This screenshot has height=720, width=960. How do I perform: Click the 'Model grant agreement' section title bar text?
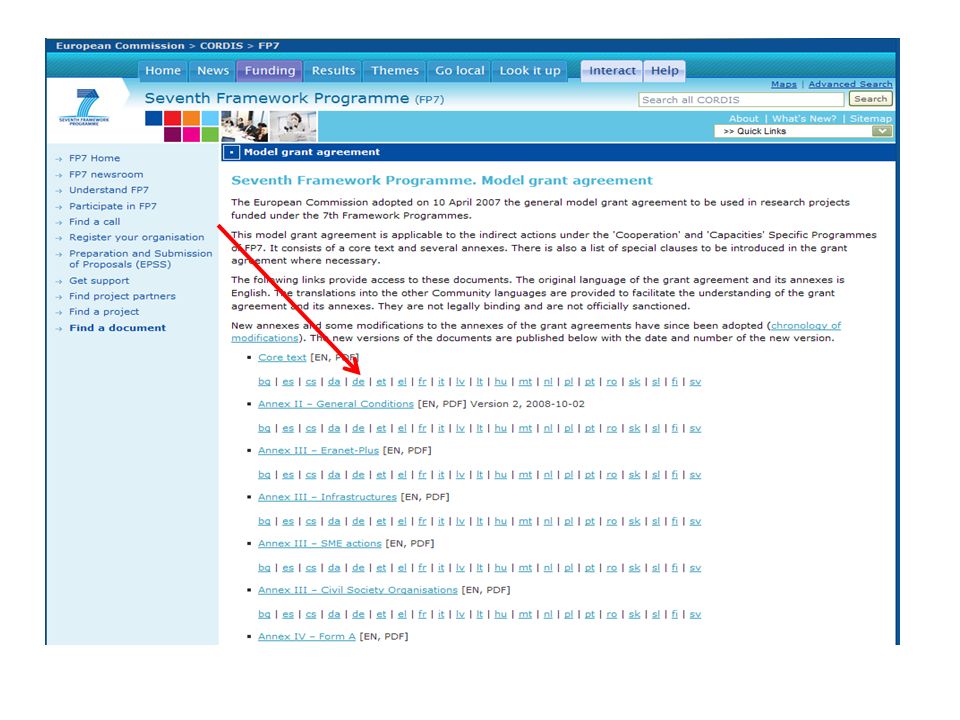pyautogui.click(x=312, y=152)
